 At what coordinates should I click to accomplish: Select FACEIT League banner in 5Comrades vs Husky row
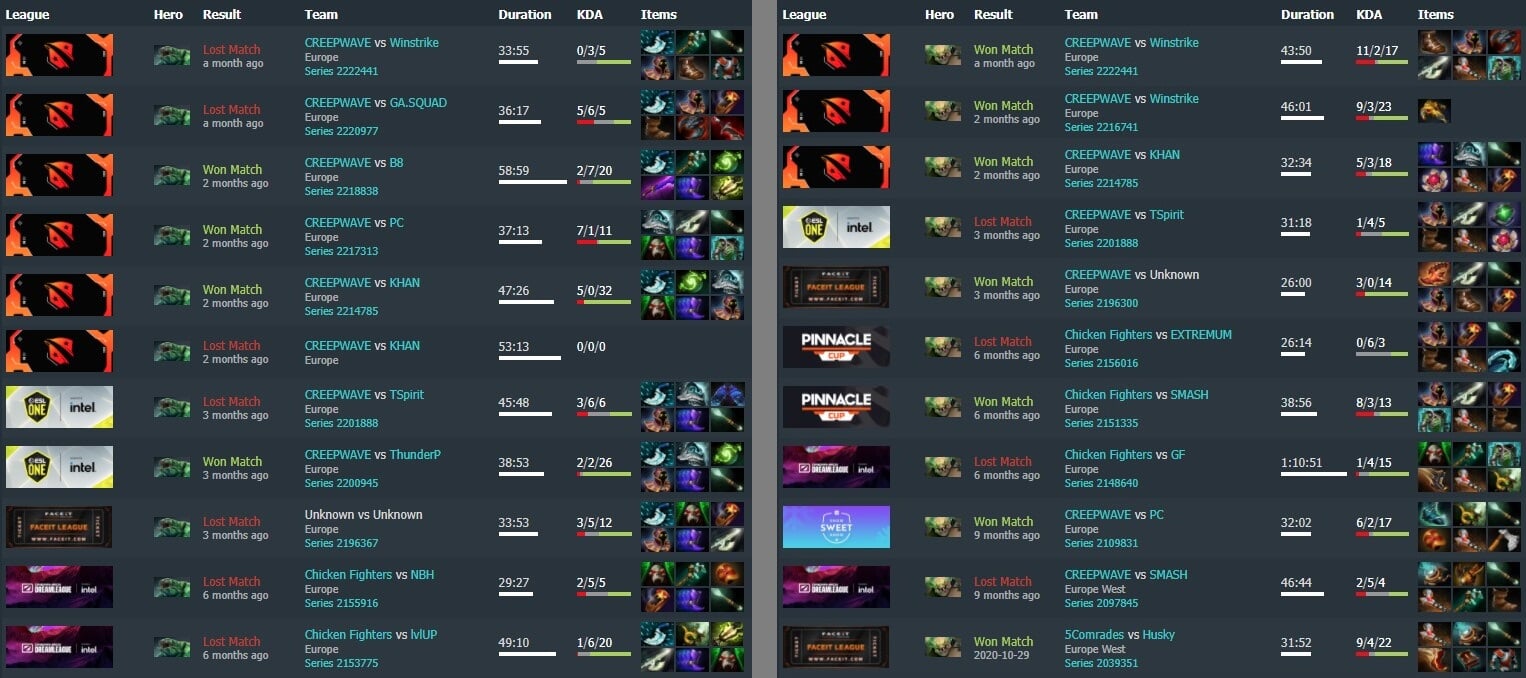pos(836,647)
